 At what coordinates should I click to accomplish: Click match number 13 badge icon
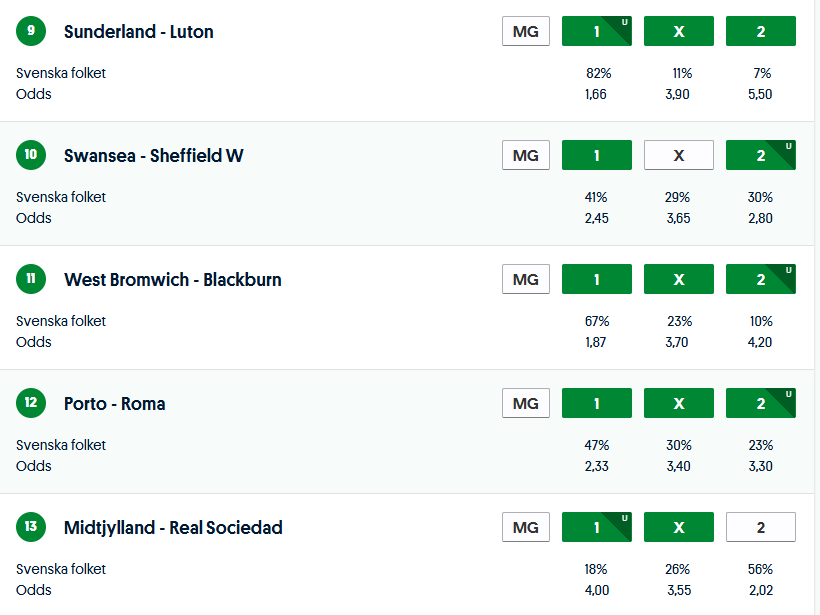31,527
